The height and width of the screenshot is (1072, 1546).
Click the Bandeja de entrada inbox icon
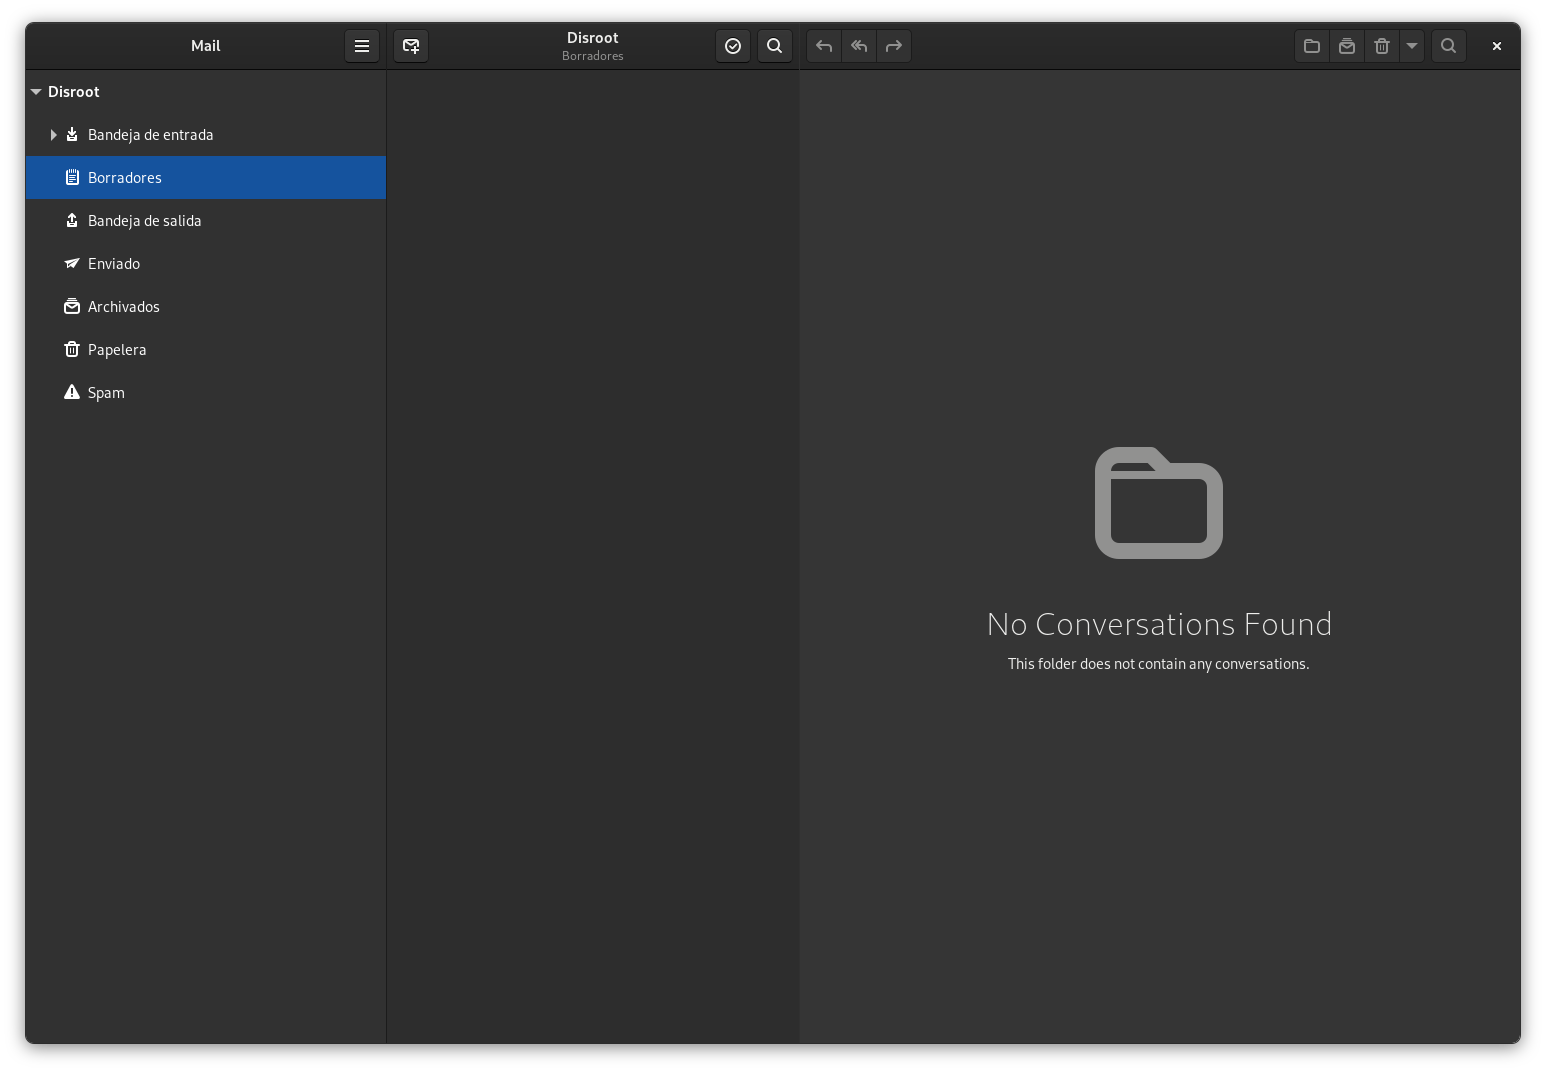pyautogui.click(x=72, y=134)
